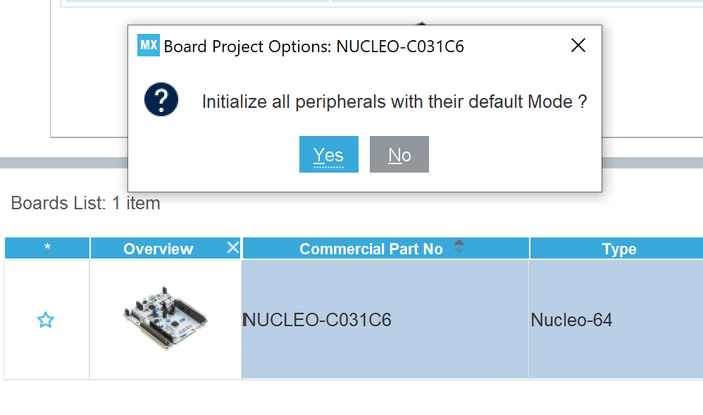
Task: Select the NUCLEO-C031C6 part number cell
Action: point(385,320)
